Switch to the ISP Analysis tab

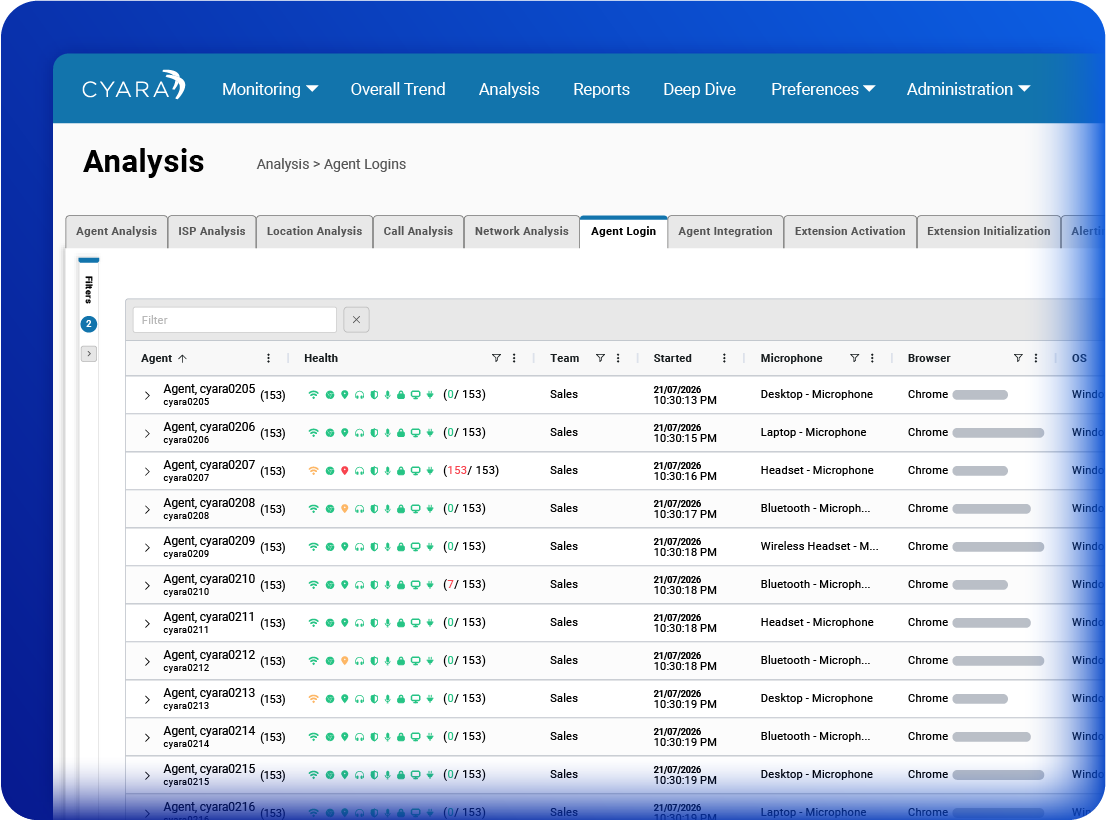click(x=212, y=232)
